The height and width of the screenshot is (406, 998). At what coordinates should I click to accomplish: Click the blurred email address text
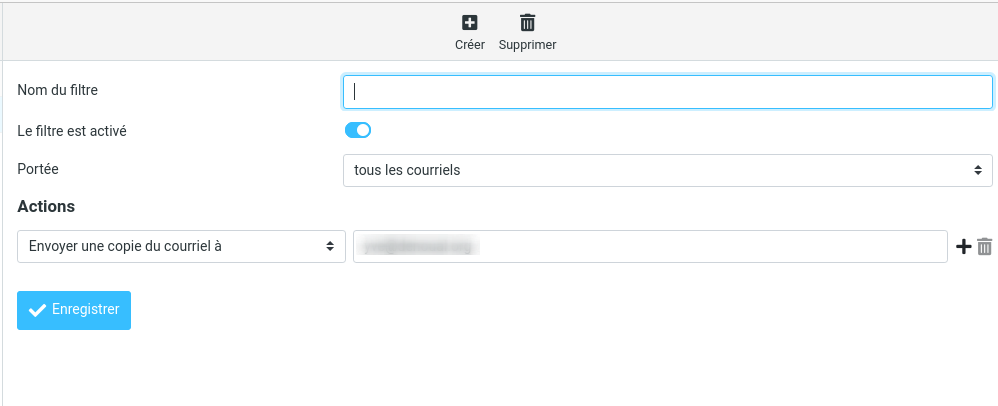[x=420, y=246]
